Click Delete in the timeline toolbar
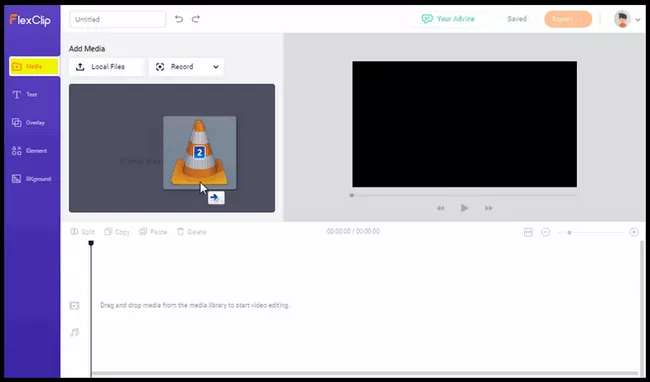 [x=192, y=232]
